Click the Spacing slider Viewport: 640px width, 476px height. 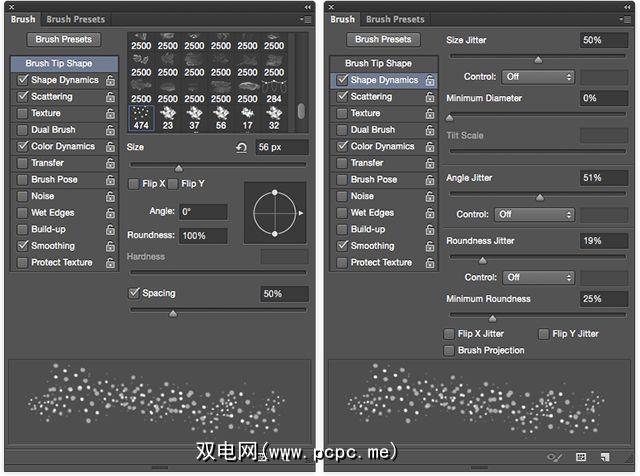click(218, 310)
